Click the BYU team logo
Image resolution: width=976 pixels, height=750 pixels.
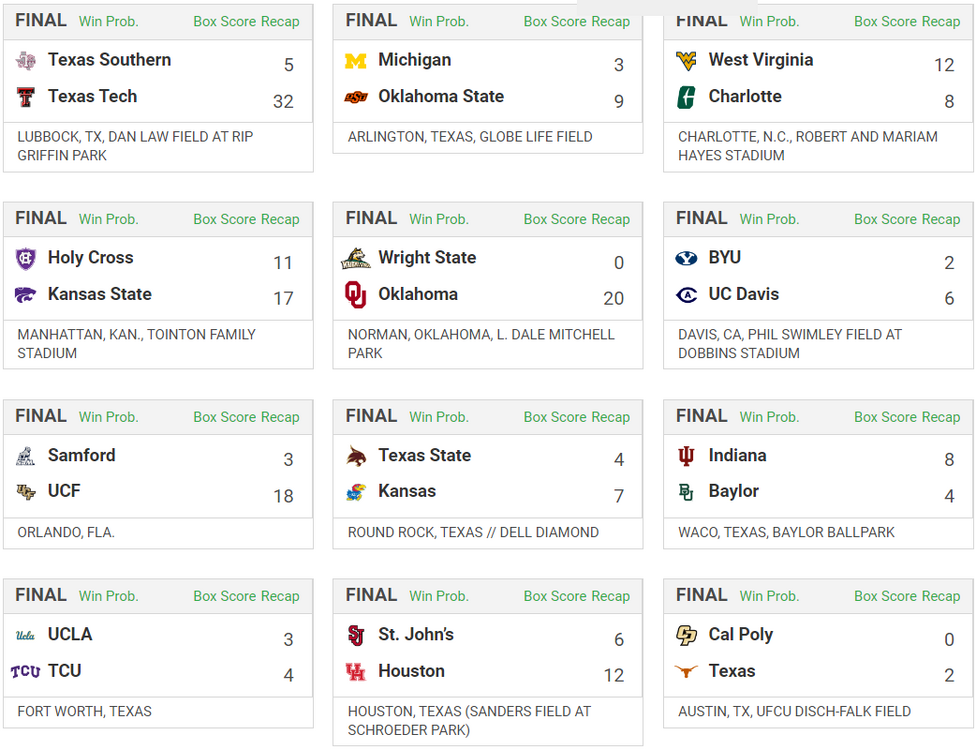tap(686, 258)
